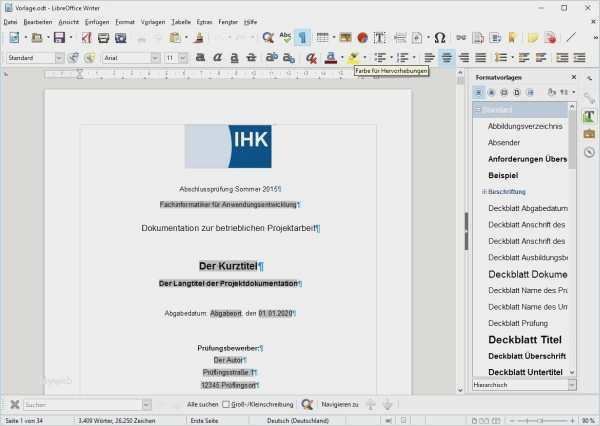
Task: Open the print preview icon
Action: [121, 38]
